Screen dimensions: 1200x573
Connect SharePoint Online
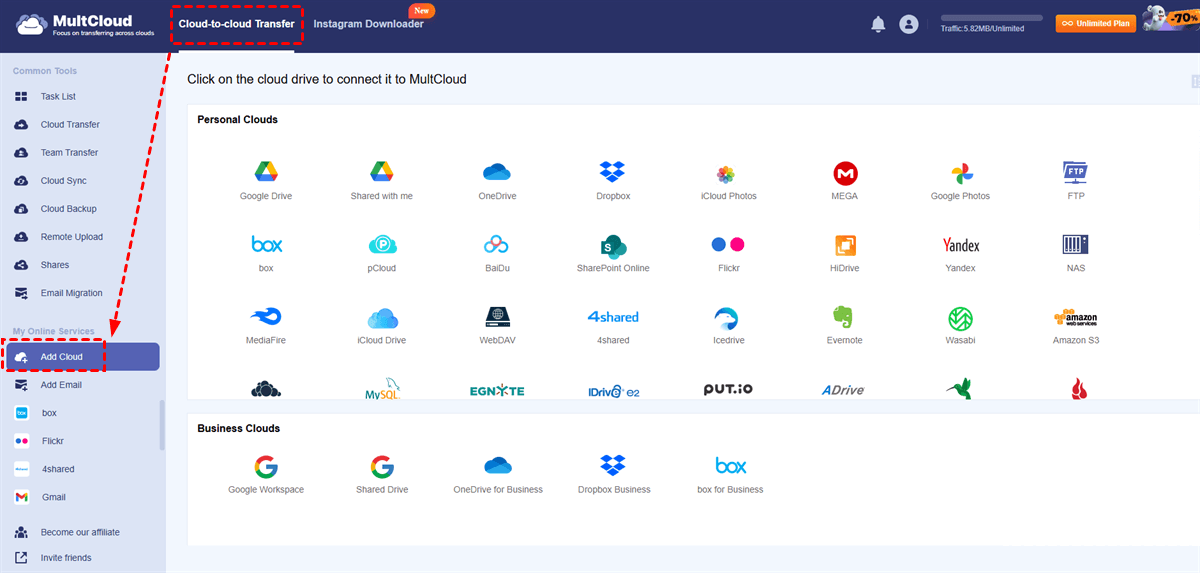612,253
